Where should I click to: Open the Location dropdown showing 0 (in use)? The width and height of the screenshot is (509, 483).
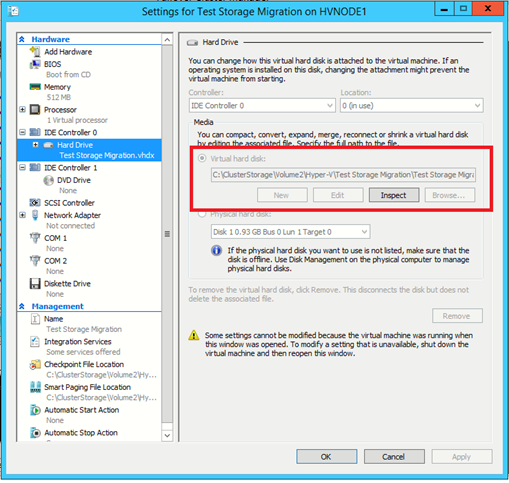(x=412, y=106)
